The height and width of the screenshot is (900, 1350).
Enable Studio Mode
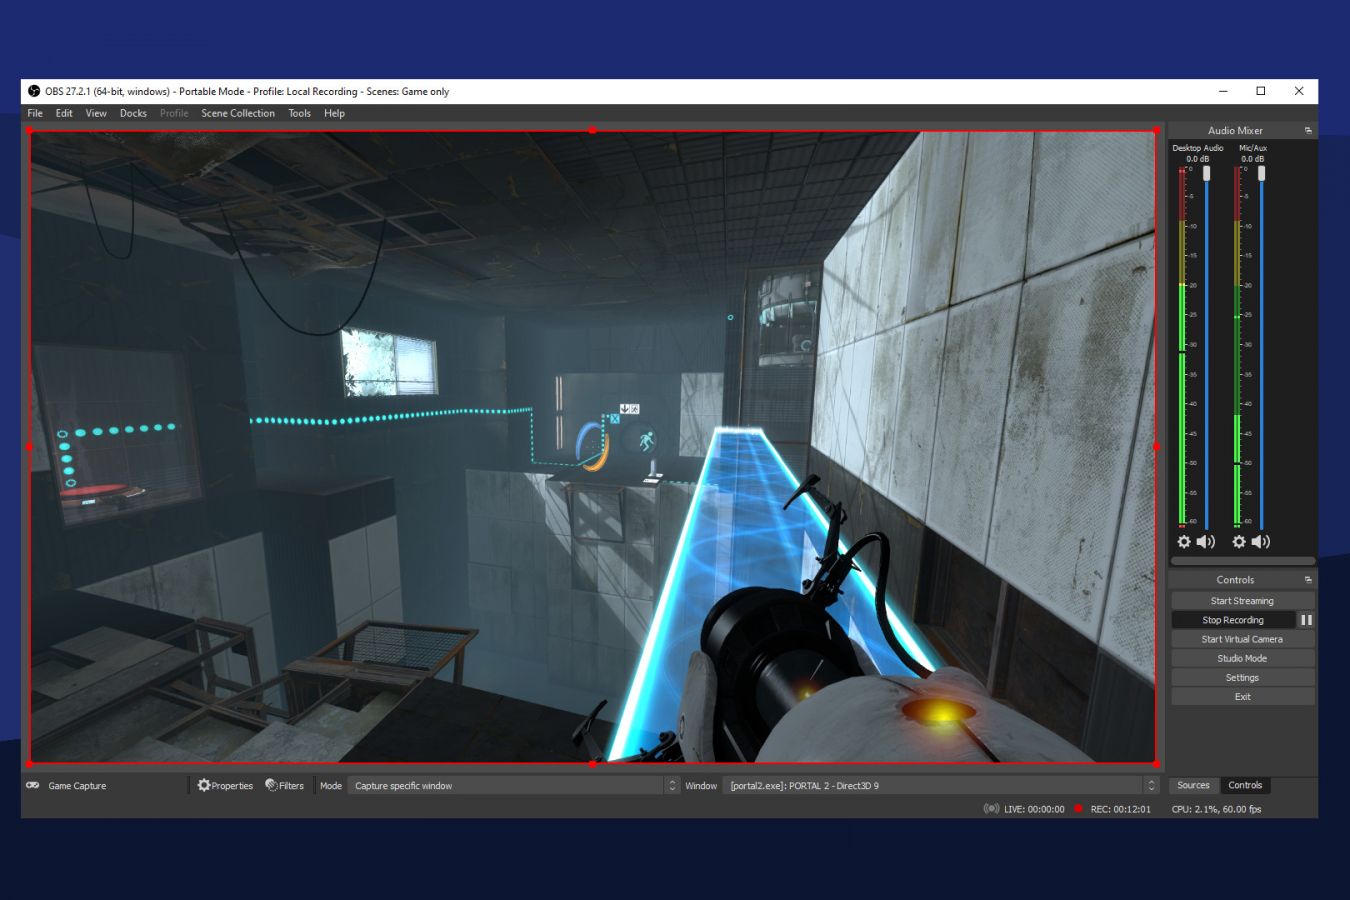[1242, 658]
